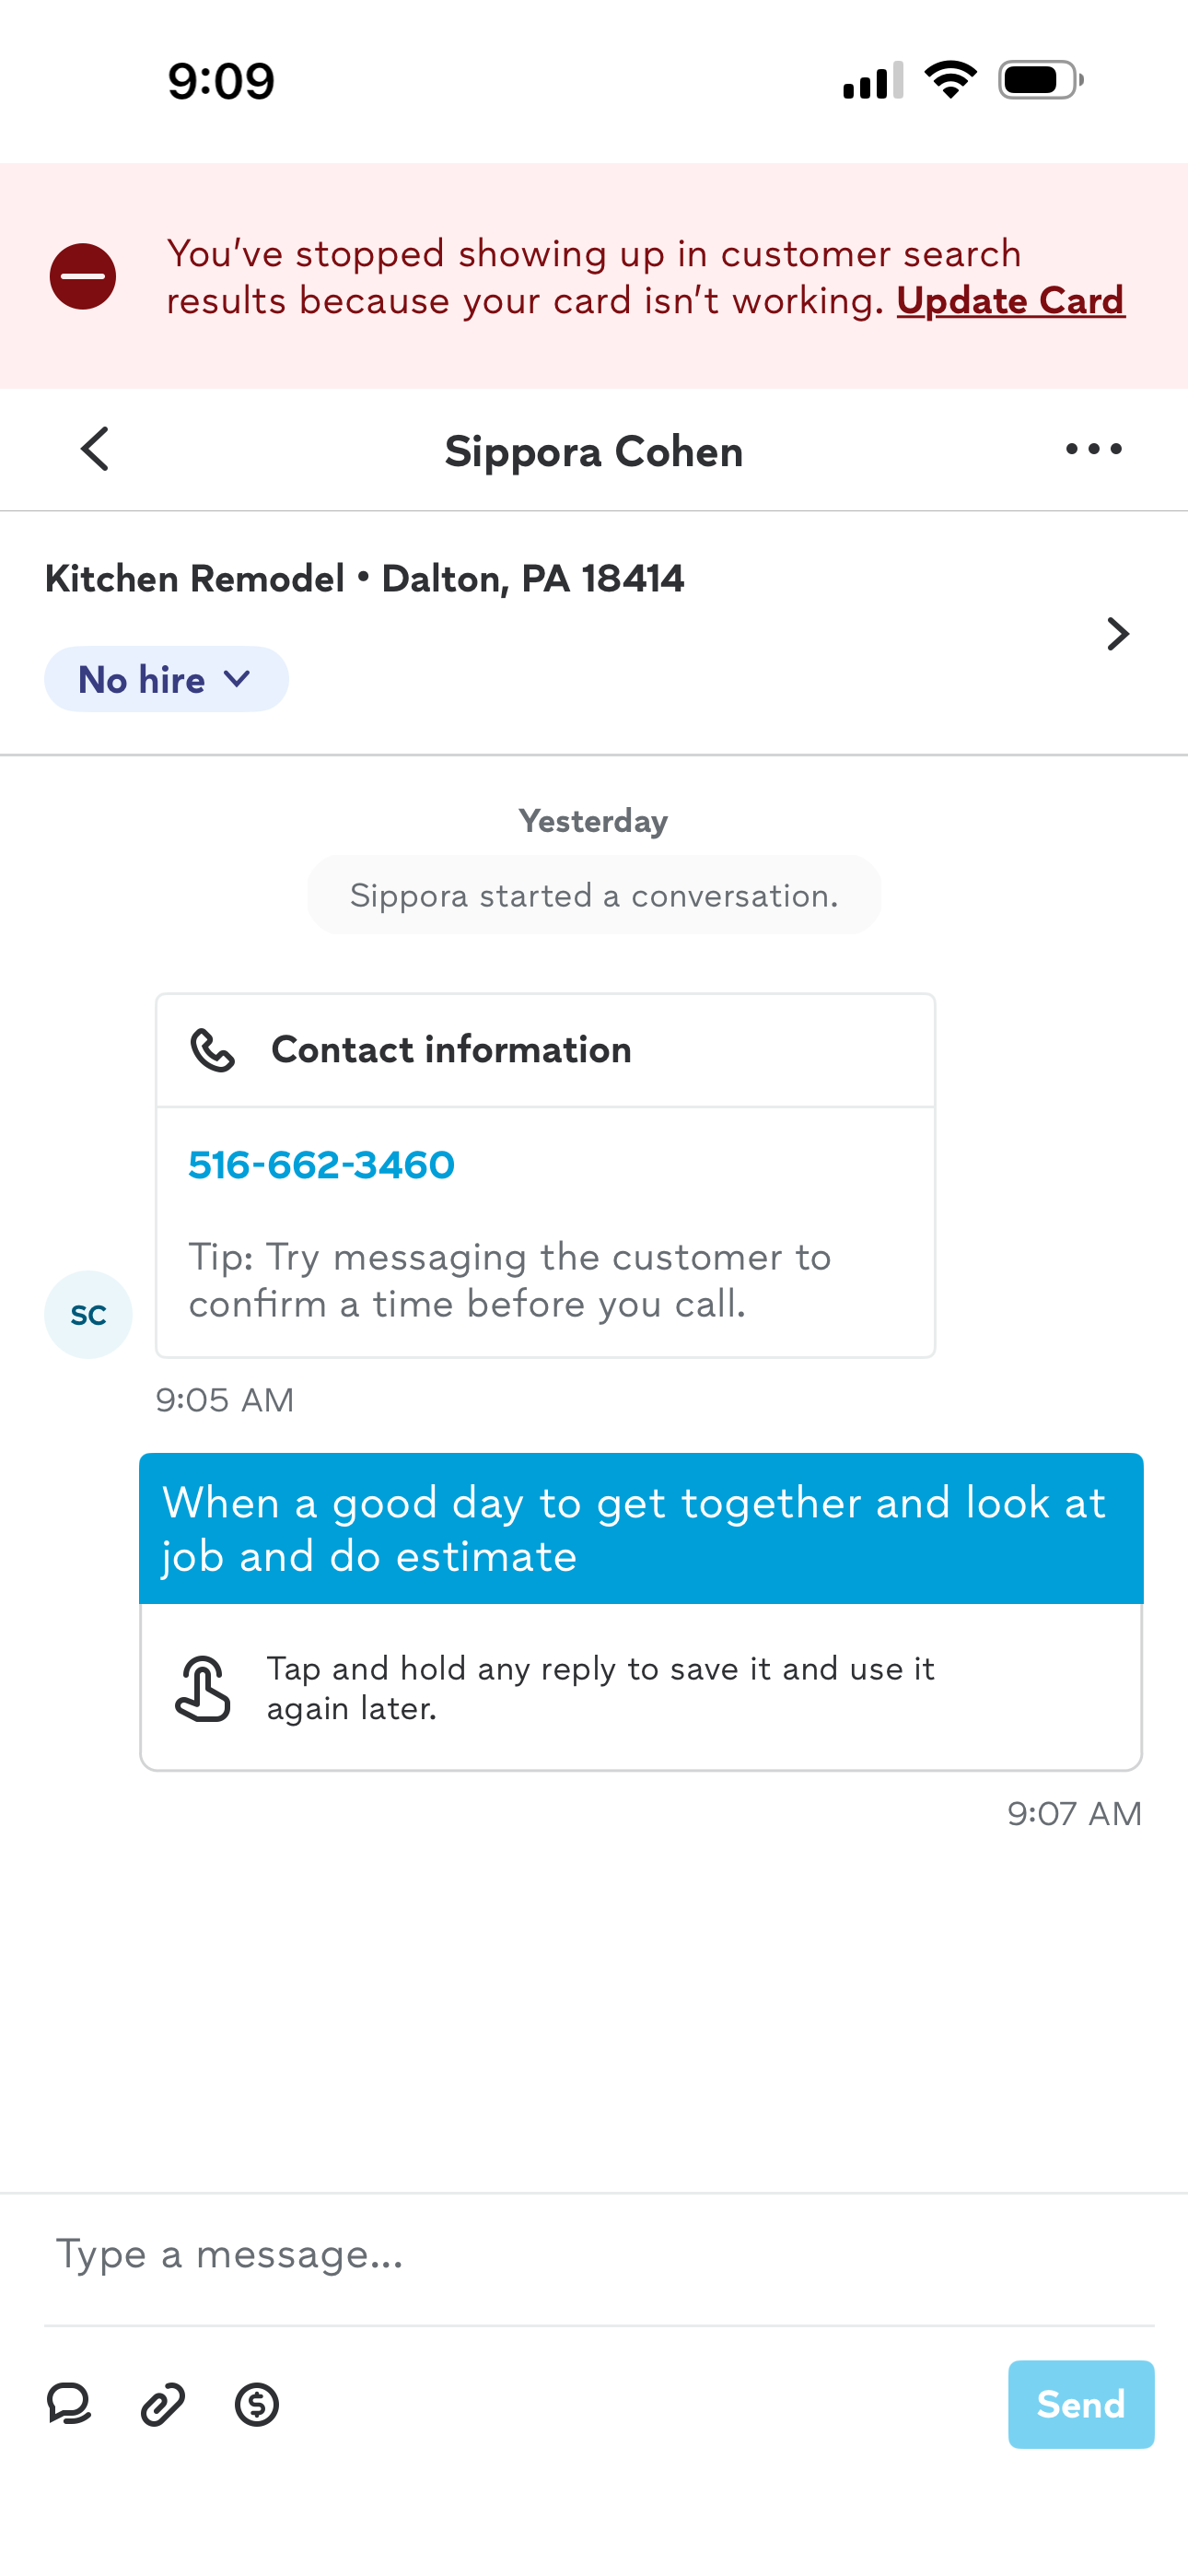Tap the SC customer avatar
1188x2576 pixels.
[88, 1314]
